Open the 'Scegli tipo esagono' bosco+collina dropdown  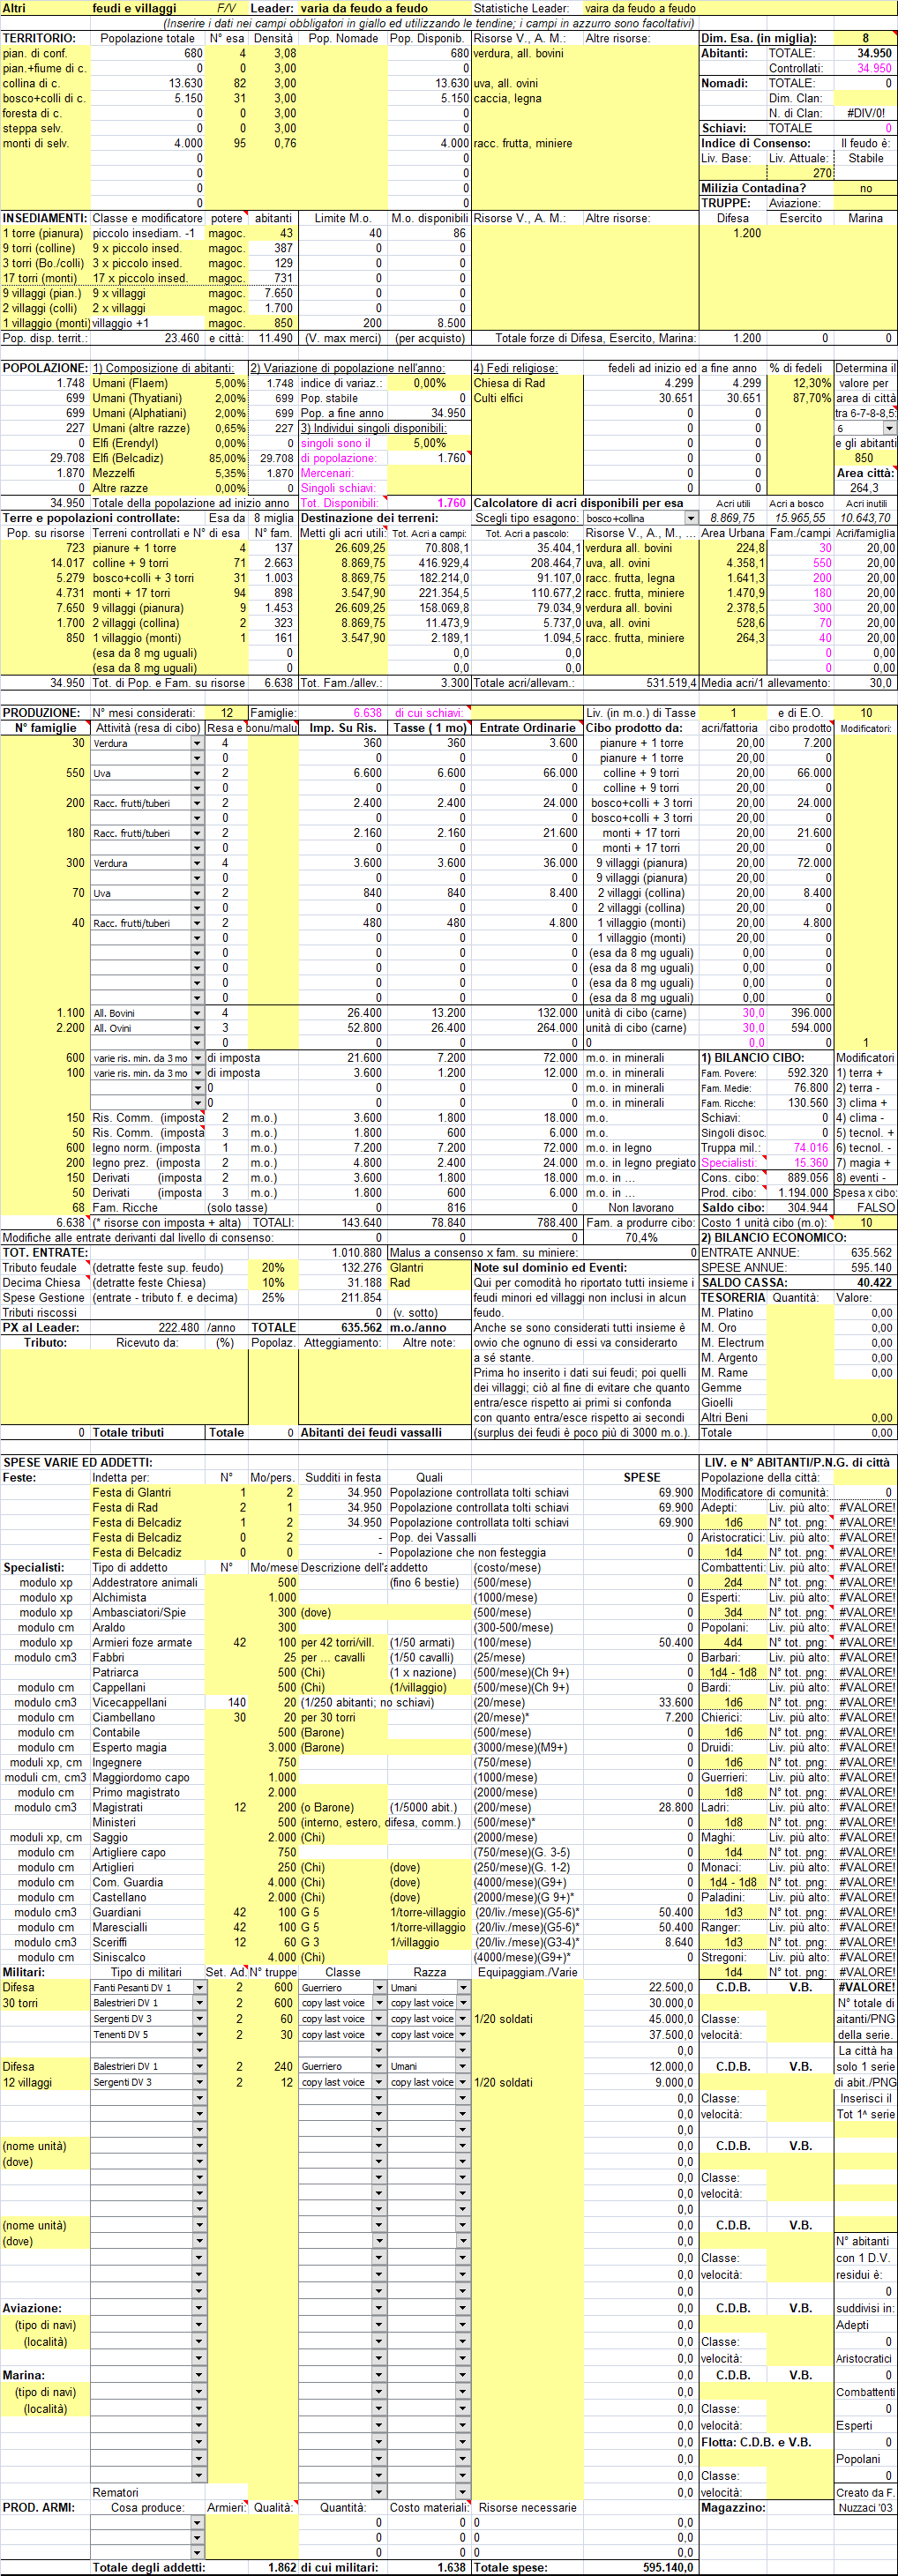(690, 518)
